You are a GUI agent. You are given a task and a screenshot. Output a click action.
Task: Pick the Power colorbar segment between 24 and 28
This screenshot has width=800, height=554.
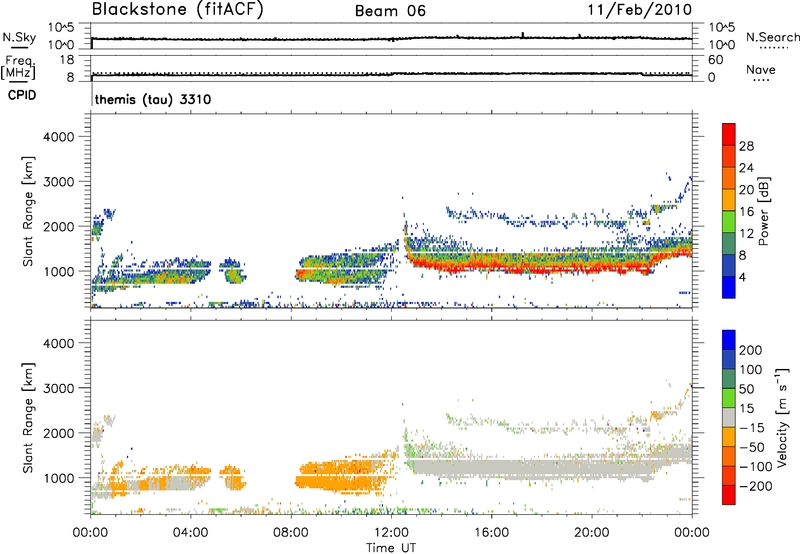point(729,156)
